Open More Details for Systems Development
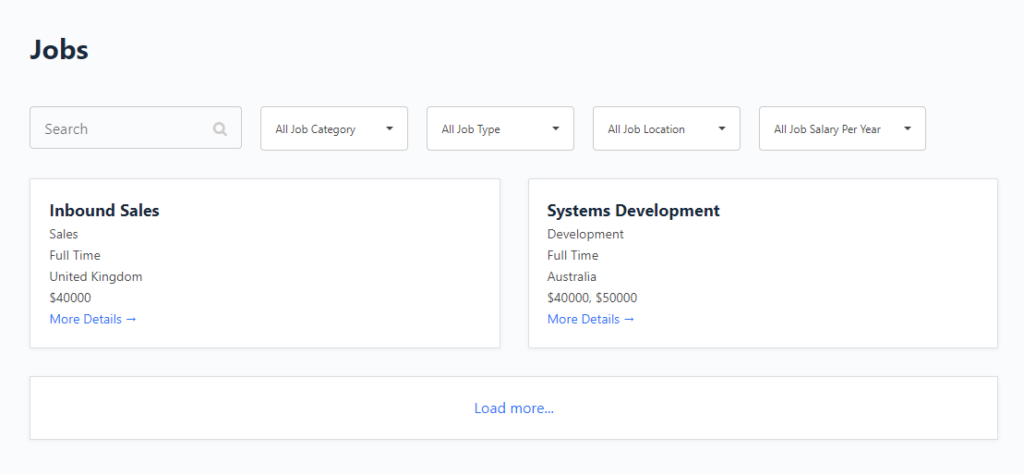The image size is (1024, 475). point(591,319)
